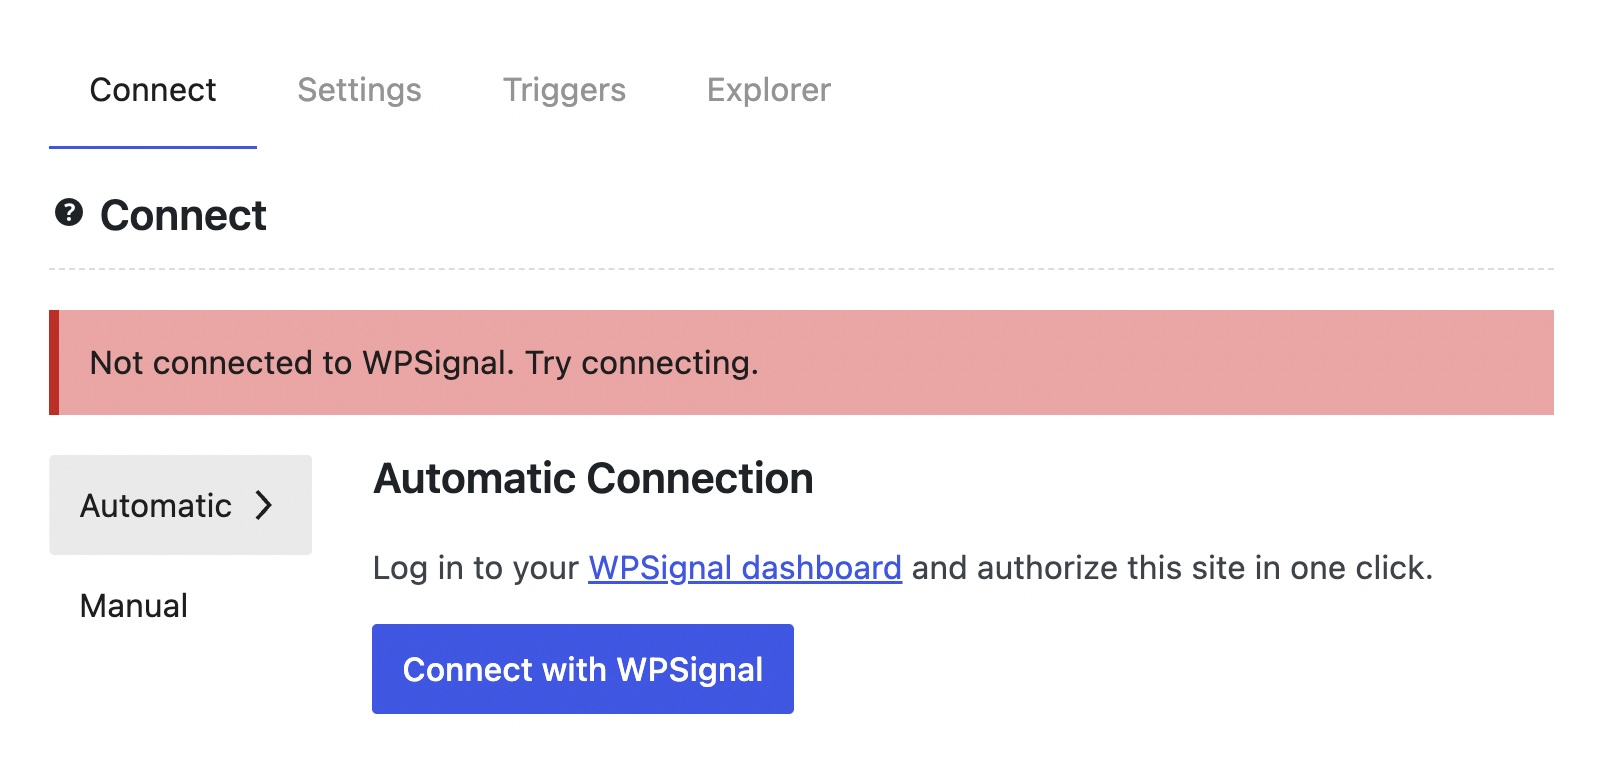The width and height of the screenshot is (1608, 782).
Task: Switch to the Explorer tab
Action: 769,90
